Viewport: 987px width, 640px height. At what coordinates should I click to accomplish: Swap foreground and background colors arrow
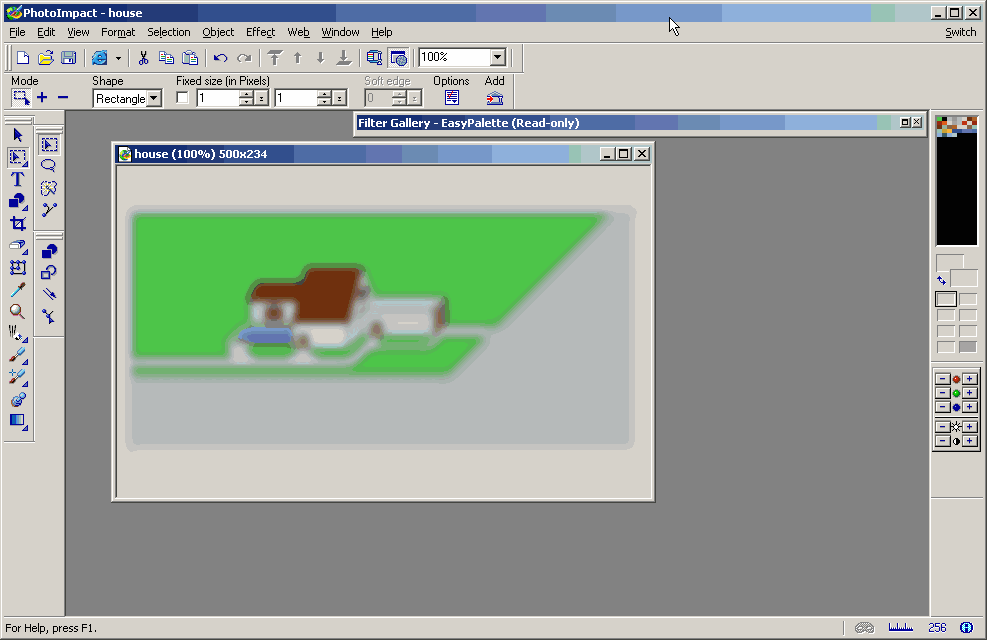[x=942, y=281]
